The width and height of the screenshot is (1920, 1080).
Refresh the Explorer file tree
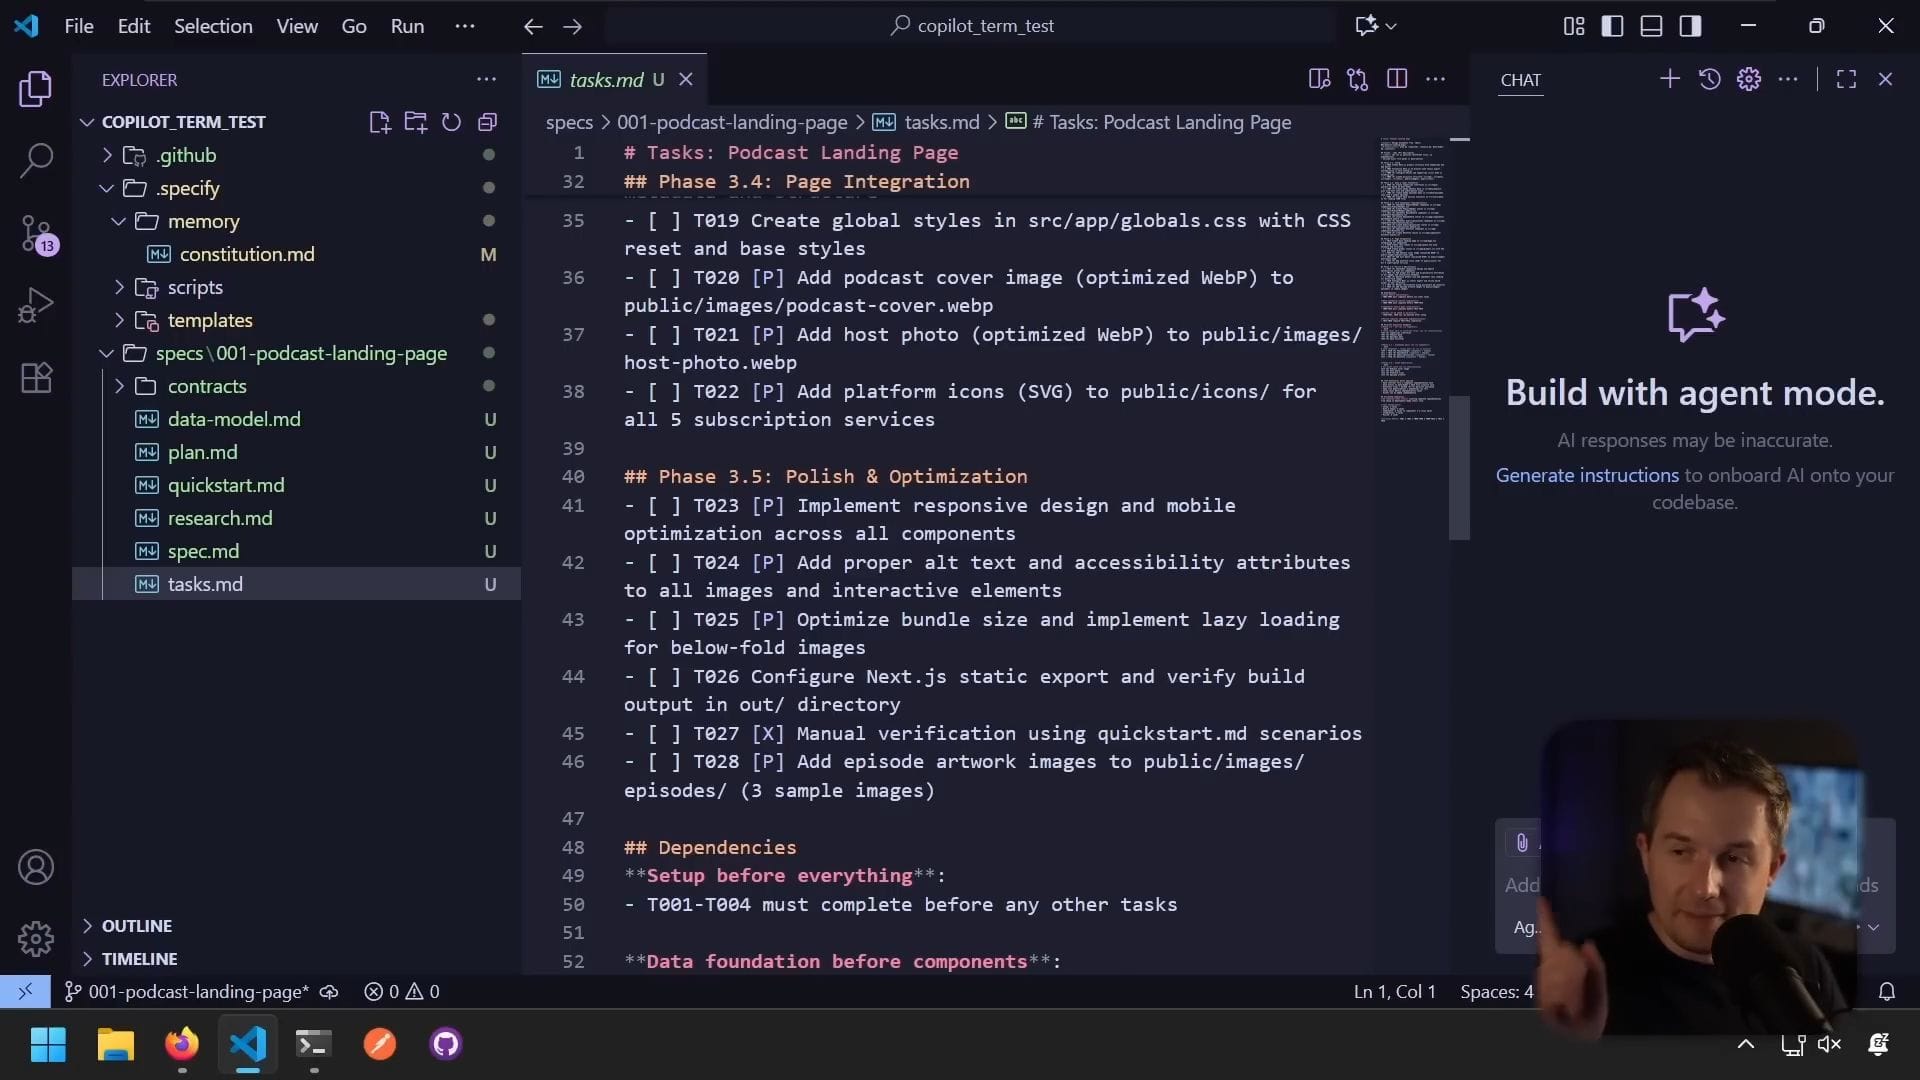click(451, 122)
